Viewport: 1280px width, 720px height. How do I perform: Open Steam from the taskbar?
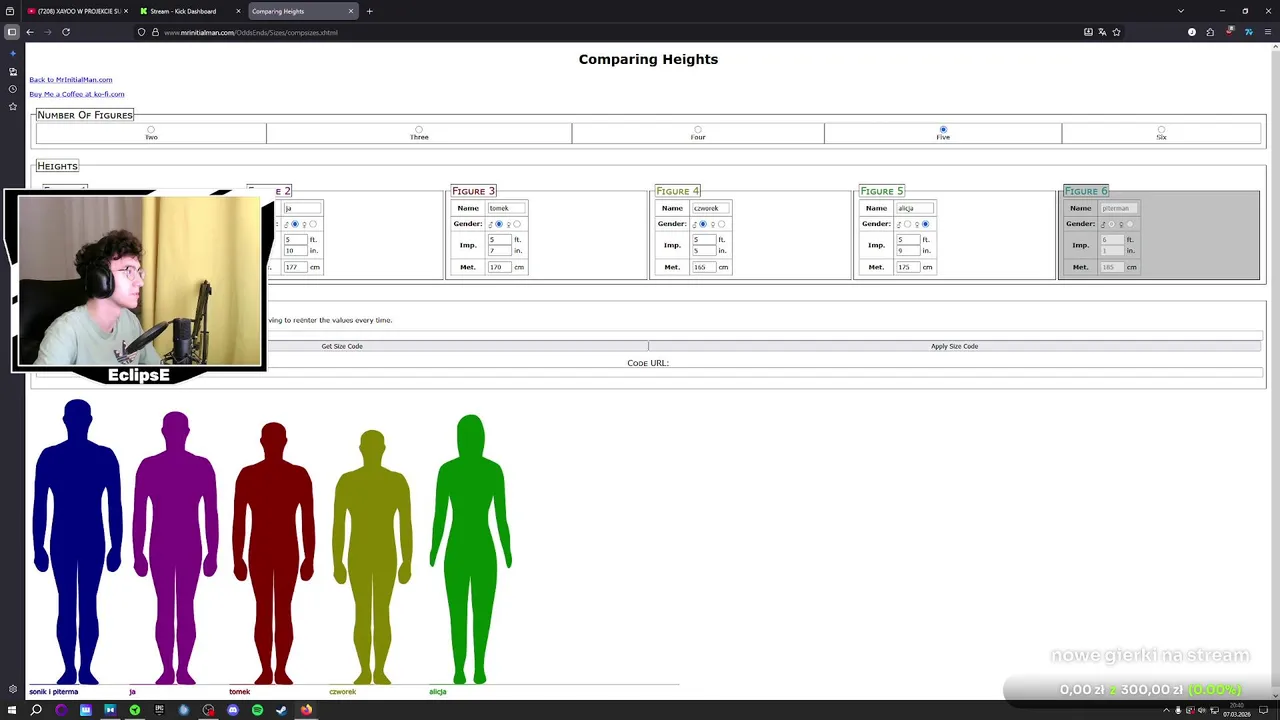pos(281,710)
